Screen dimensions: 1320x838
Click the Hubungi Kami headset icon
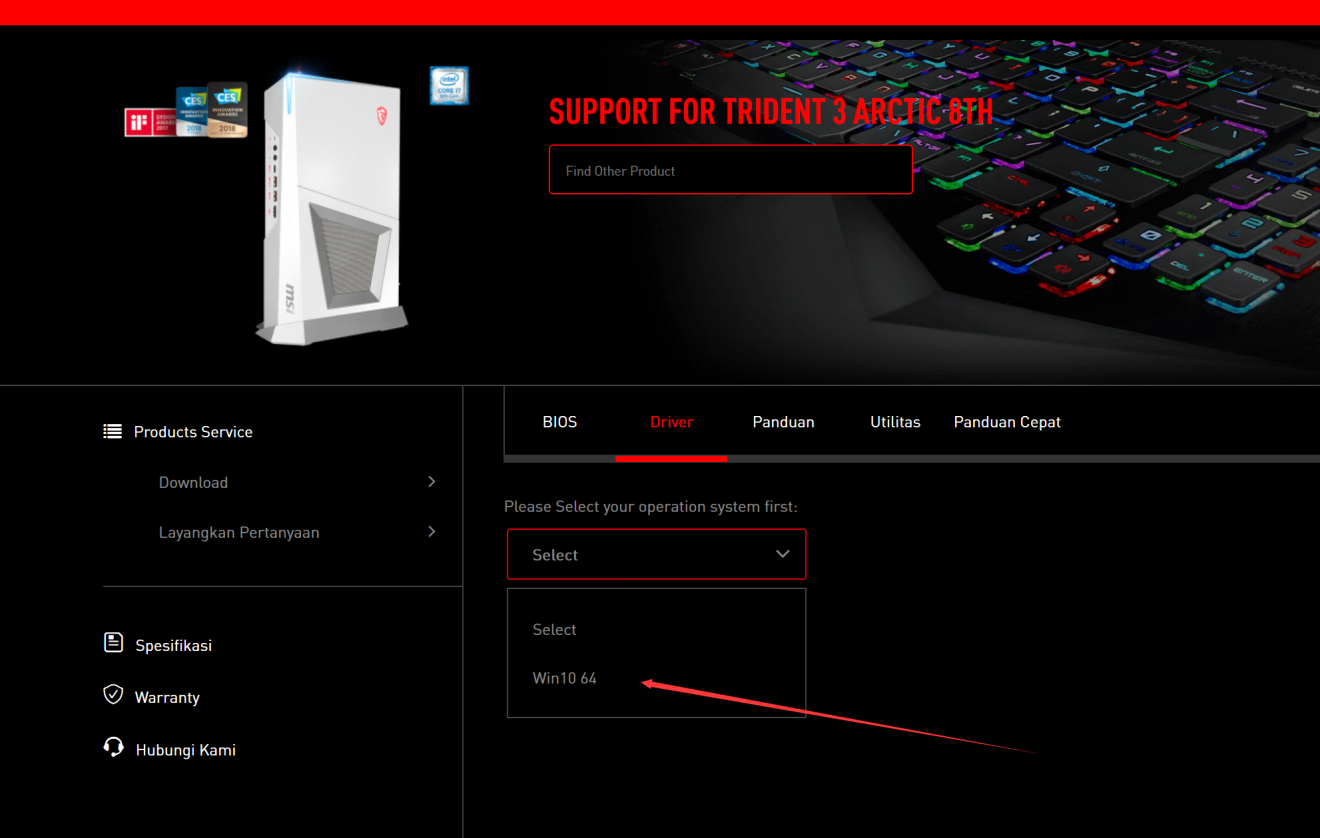click(113, 748)
